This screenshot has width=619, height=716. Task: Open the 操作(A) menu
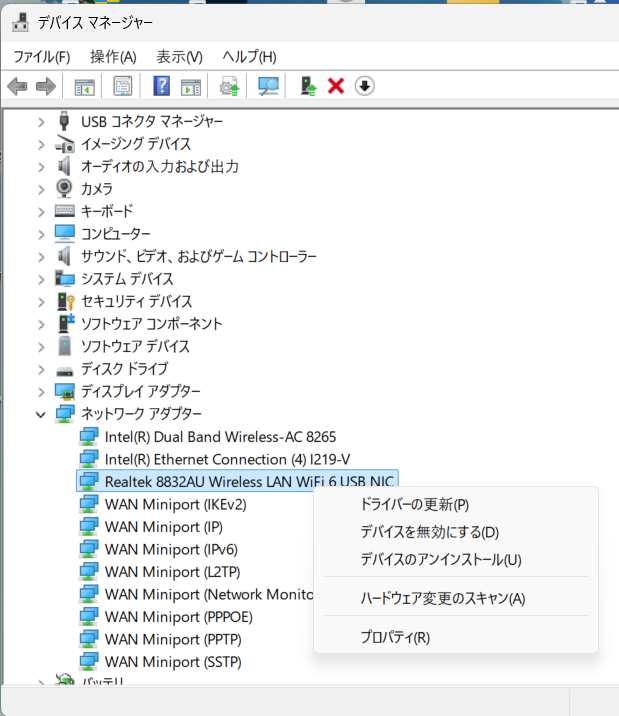113,57
